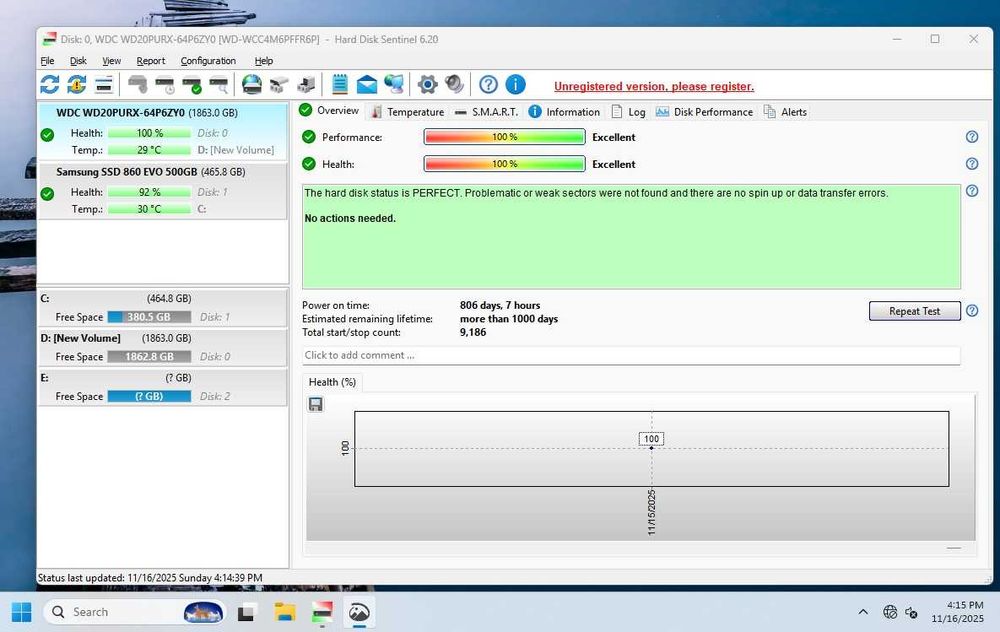Click the help icon next to Repeat Test
The height and width of the screenshot is (632, 1000).
pyautogui.click(x=972, y=311)
